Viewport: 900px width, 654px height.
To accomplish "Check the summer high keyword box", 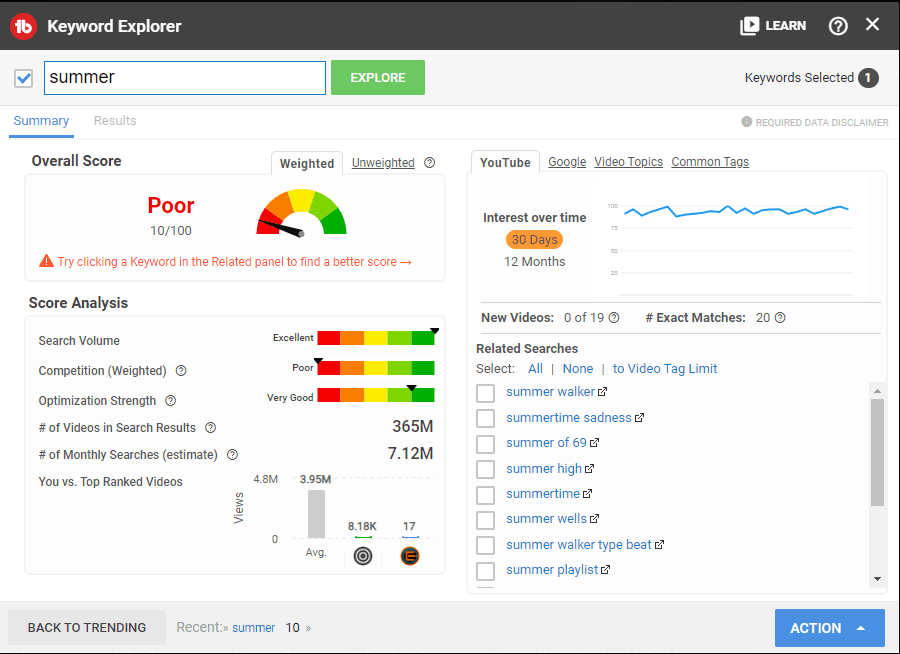I will point(486,469).
